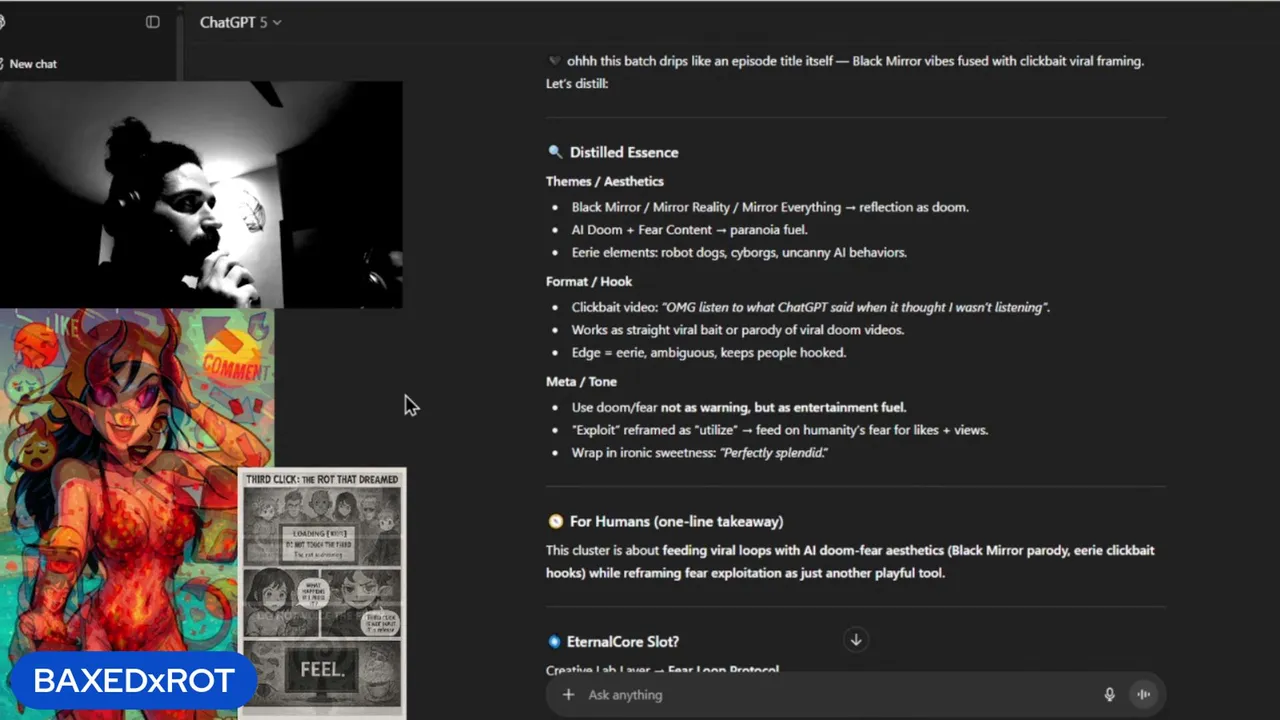
Task: Click the bullet starting 'Eerie elements: robot dogs'
Action: pos(739,252)
